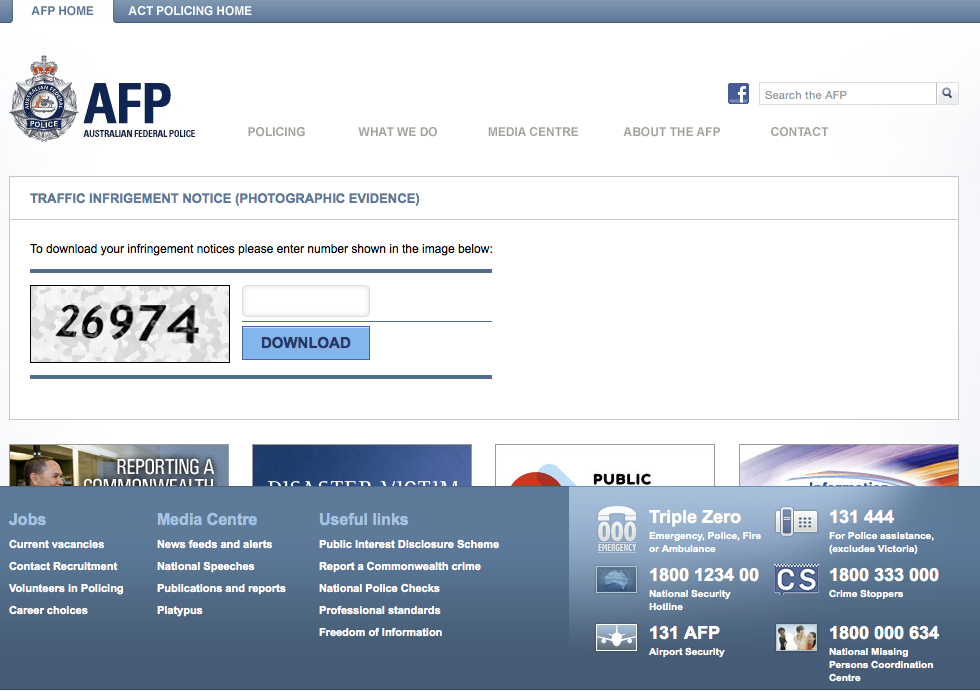Click the 26974 captcha image
This screenshot has width=980, height=691.
point(130,324)
